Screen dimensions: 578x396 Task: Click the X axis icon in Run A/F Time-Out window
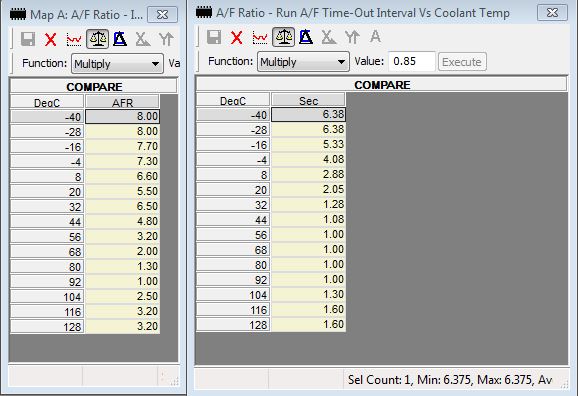point(329,37)
